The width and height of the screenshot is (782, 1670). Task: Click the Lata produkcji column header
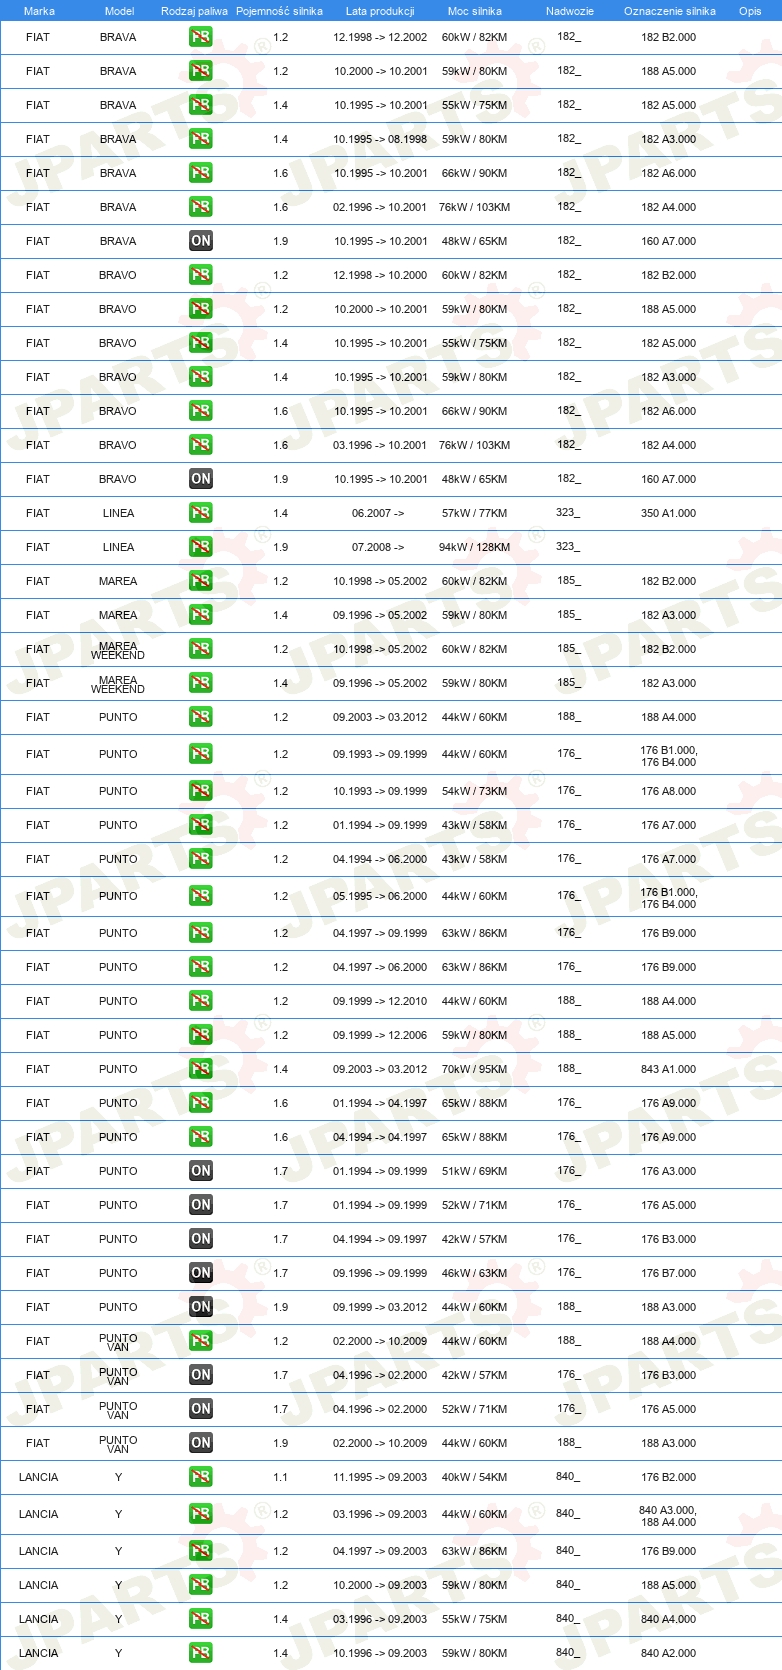[380, 11]
